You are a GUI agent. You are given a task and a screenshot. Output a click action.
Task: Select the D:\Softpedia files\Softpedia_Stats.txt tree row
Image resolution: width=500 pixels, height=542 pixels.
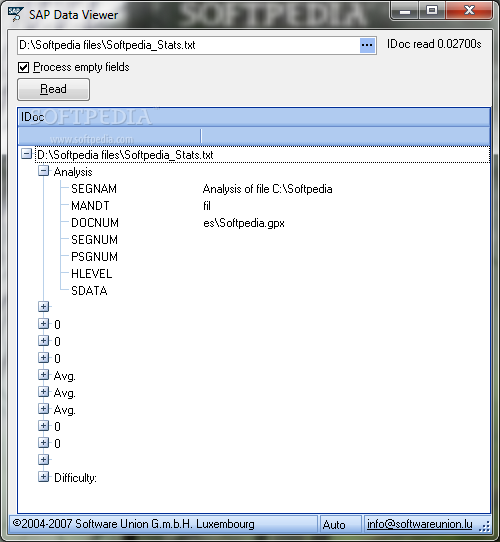(x=262, y=155)
